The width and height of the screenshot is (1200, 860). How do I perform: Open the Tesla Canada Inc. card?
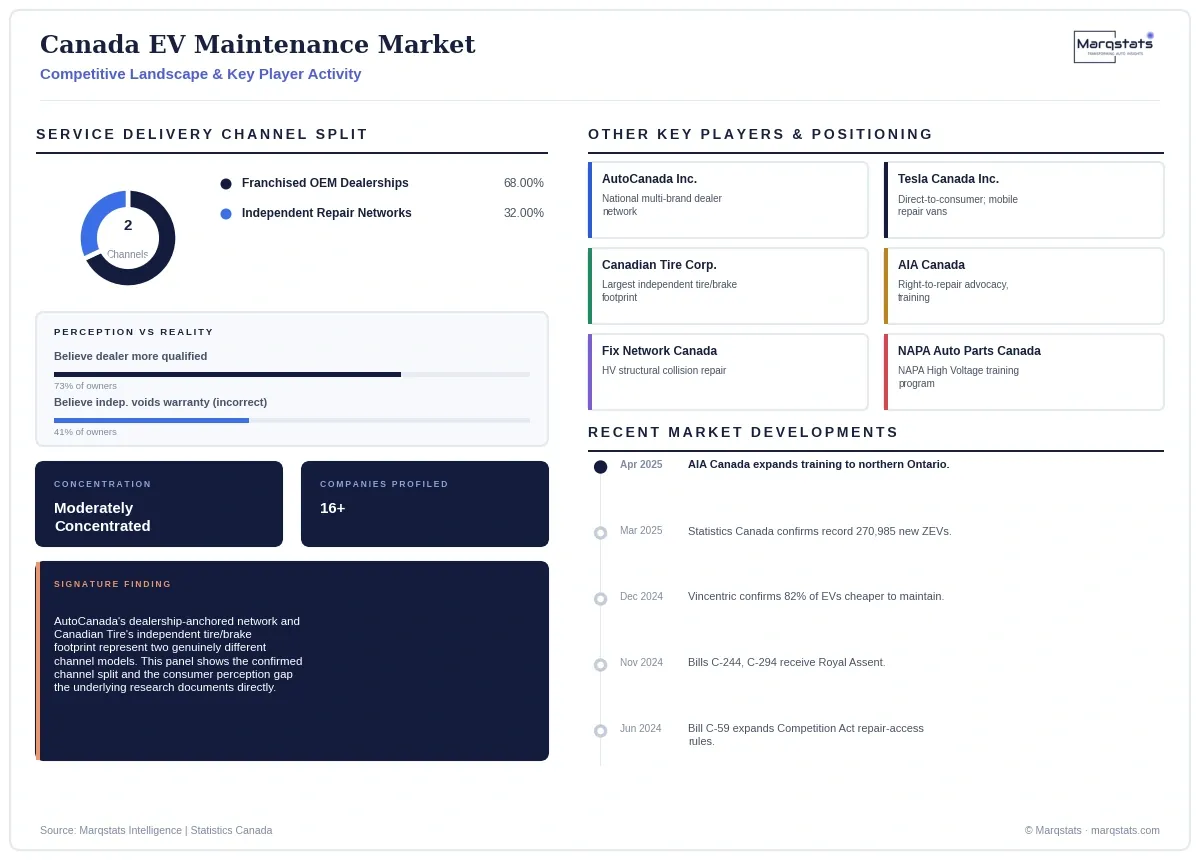pos(1024,200)
